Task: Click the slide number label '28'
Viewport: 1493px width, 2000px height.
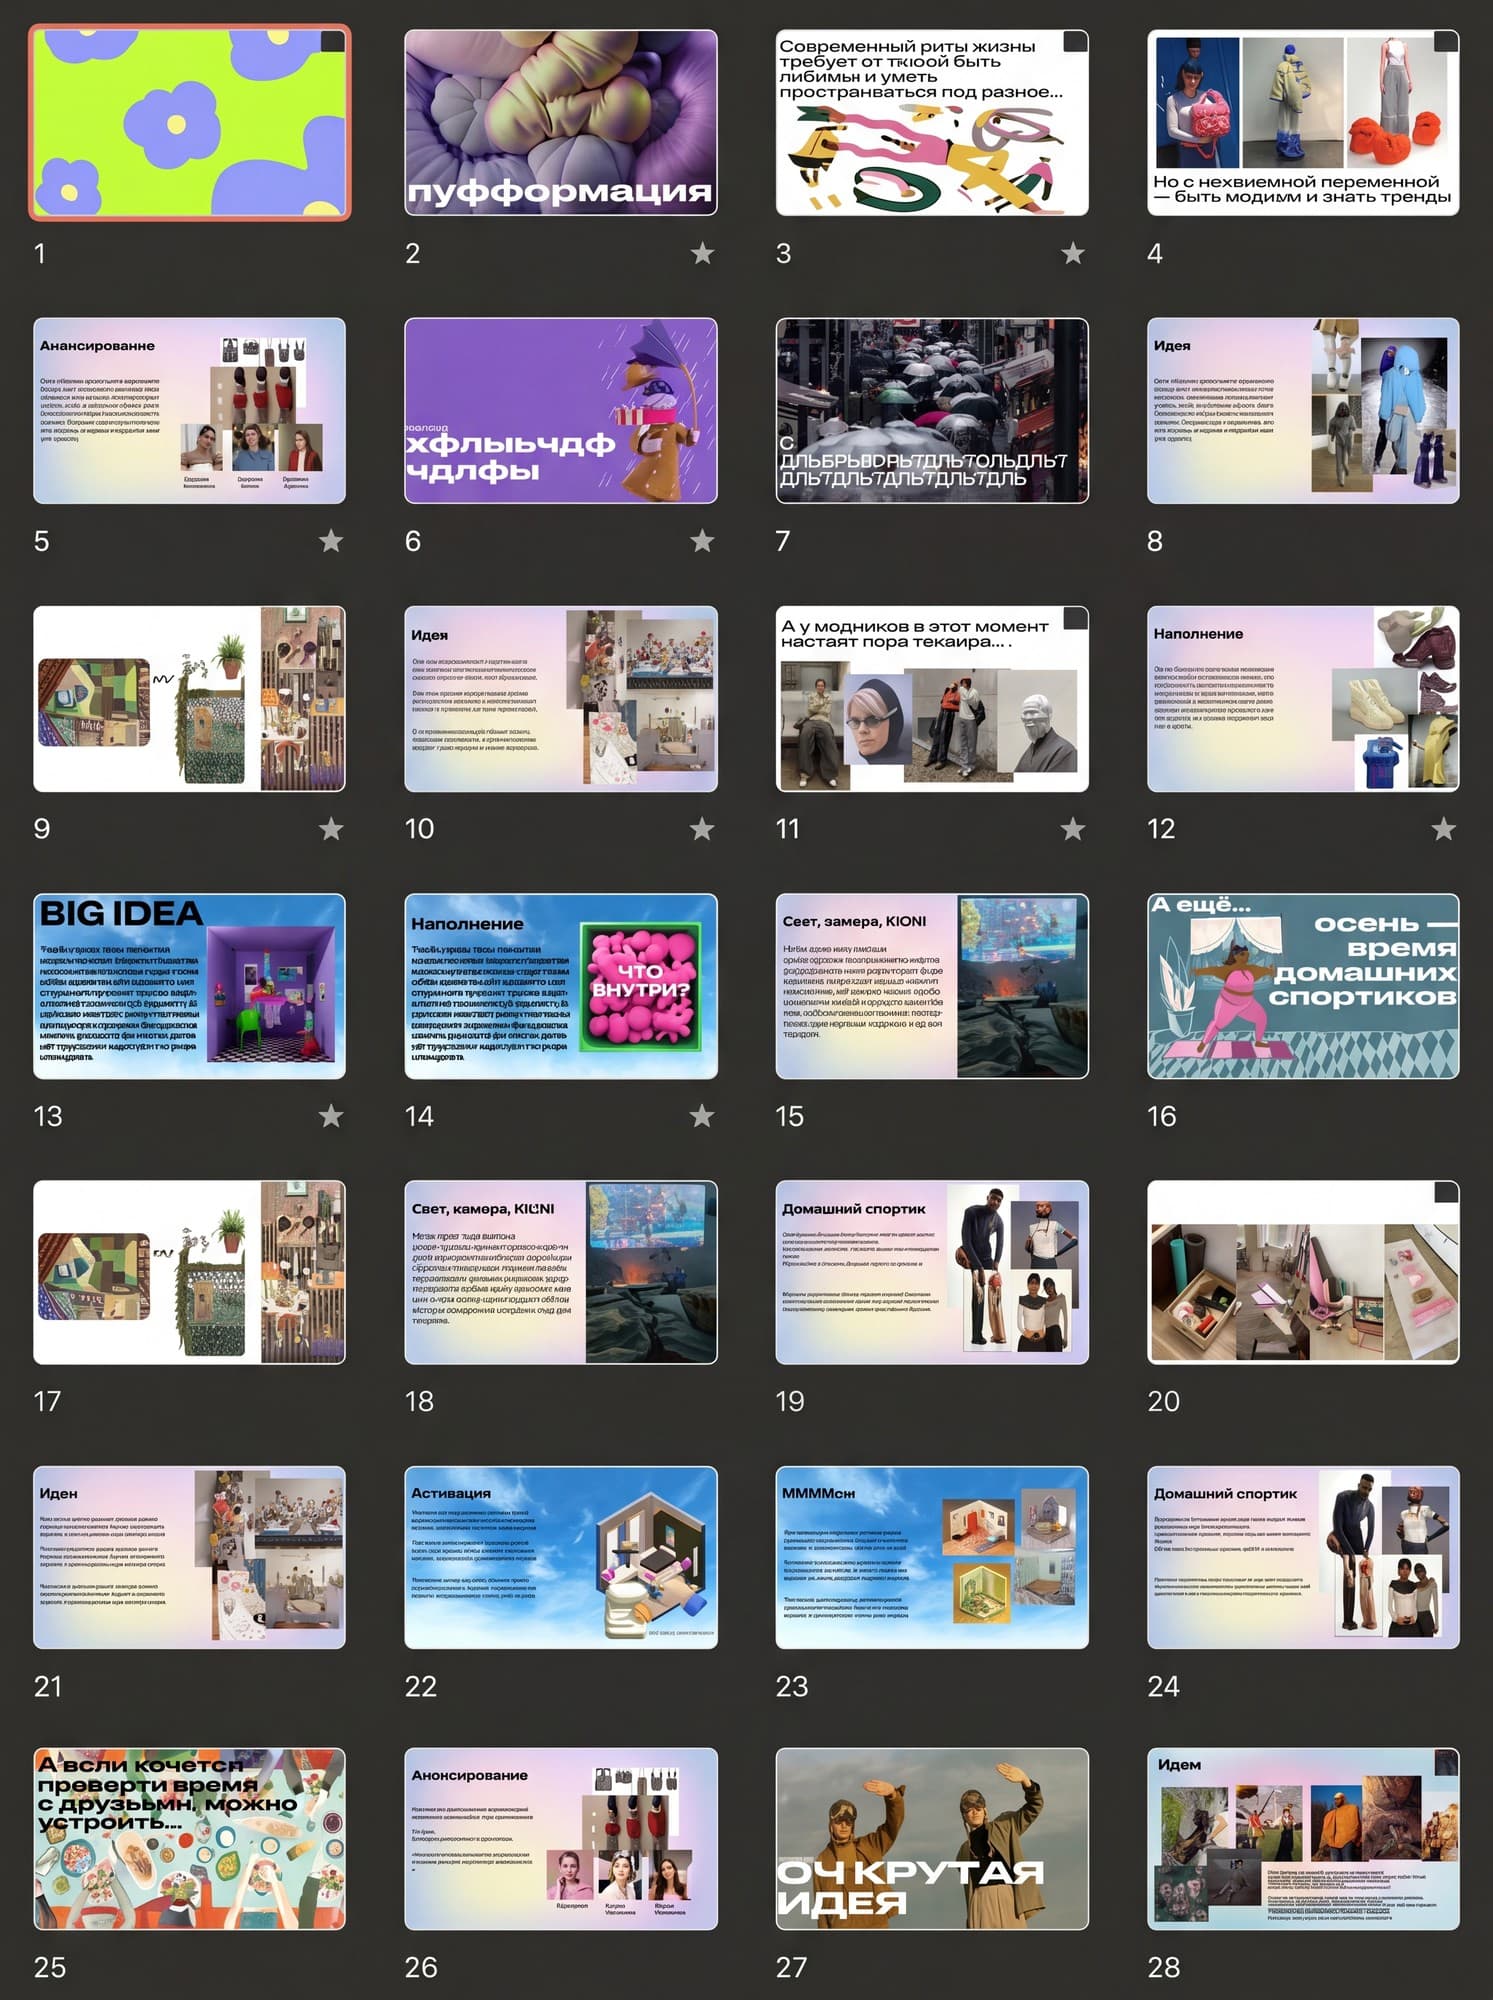Action: coord(1164,1967)
